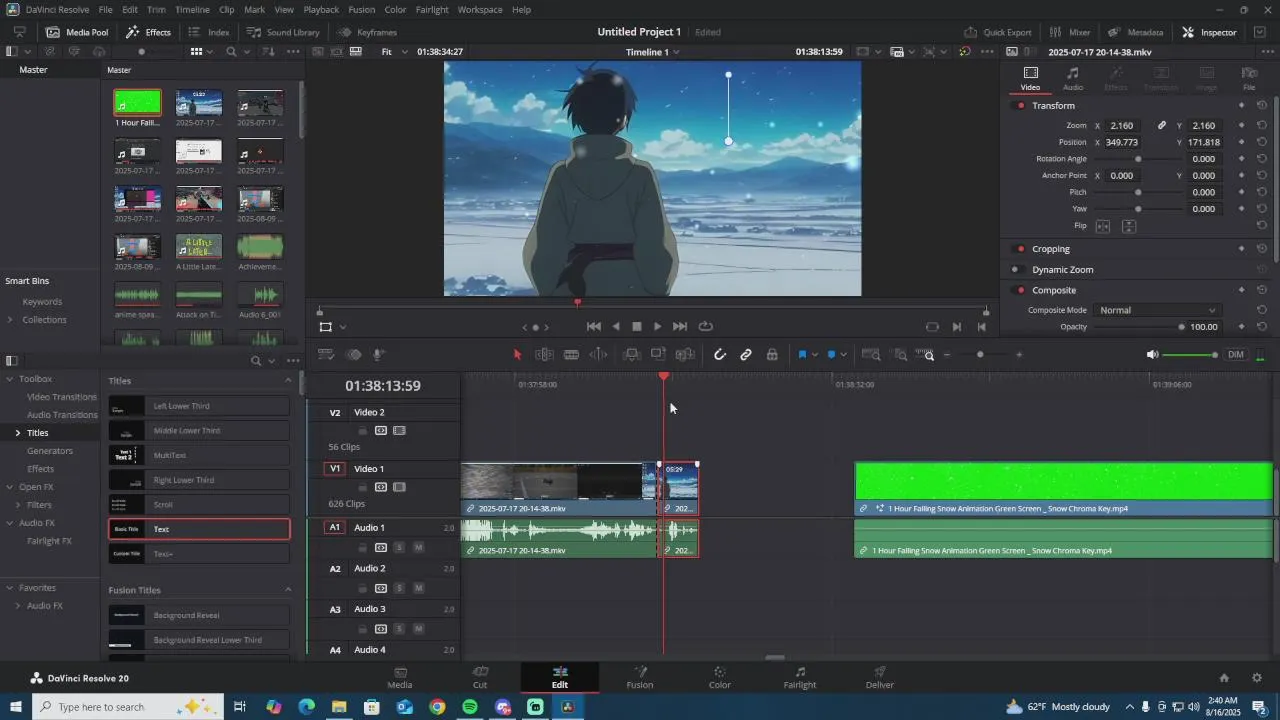Open the Fairlight menu in menu bar
1280x720 pixels.
tap(432, 10)
